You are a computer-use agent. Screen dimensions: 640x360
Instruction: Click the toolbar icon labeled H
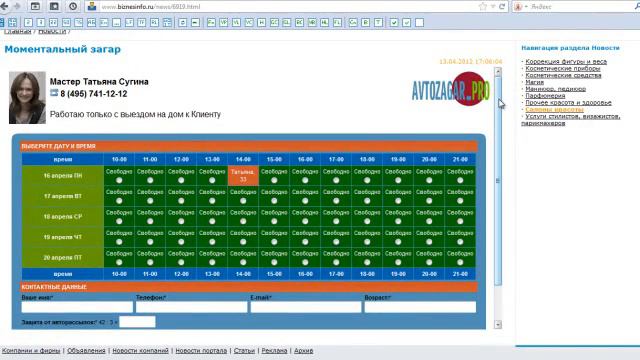262,22
